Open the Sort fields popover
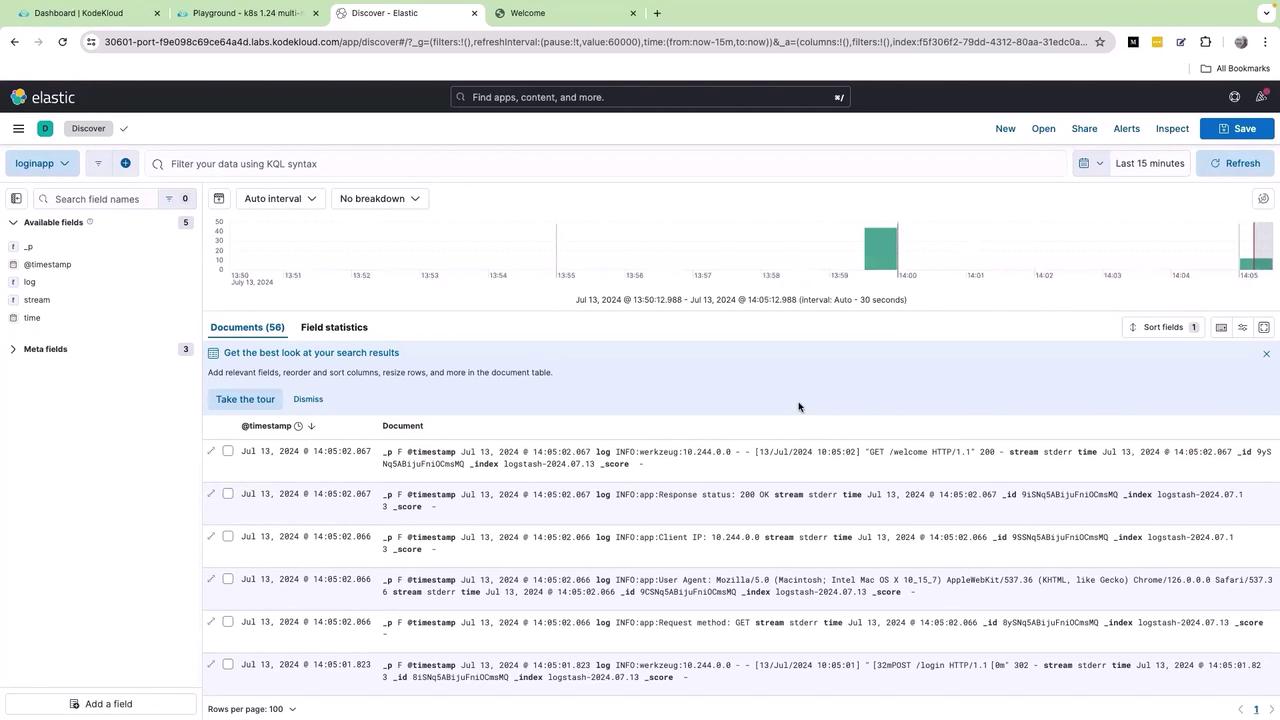 (x=1163, y=327)
